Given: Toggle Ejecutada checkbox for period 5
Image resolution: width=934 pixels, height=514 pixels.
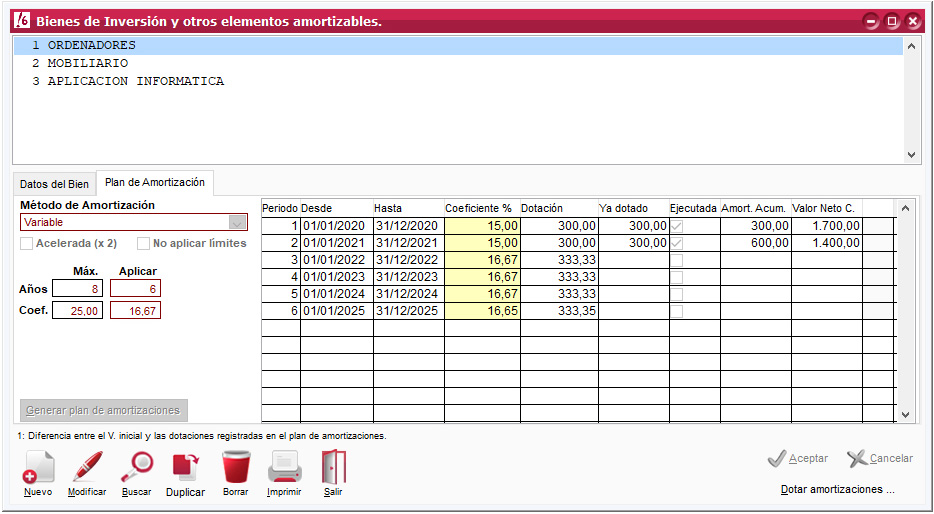Looking at the screenshot, I should pyautogui.click(x=677, y=294).
